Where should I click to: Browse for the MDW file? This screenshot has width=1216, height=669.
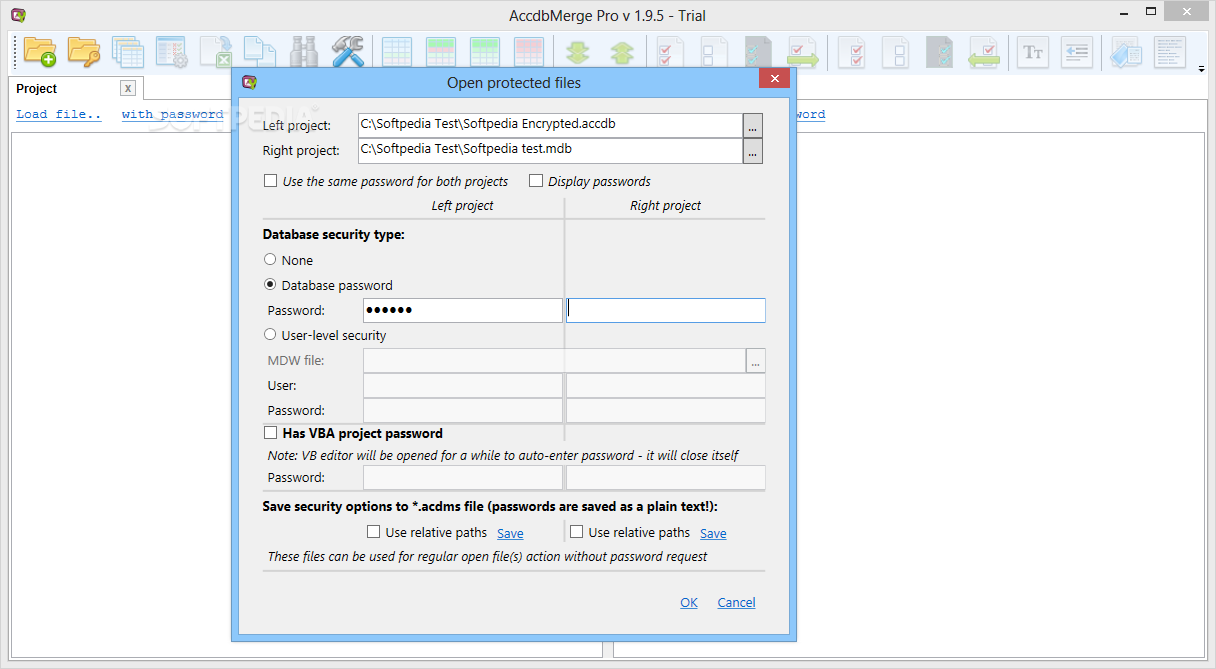coord(756,361)
